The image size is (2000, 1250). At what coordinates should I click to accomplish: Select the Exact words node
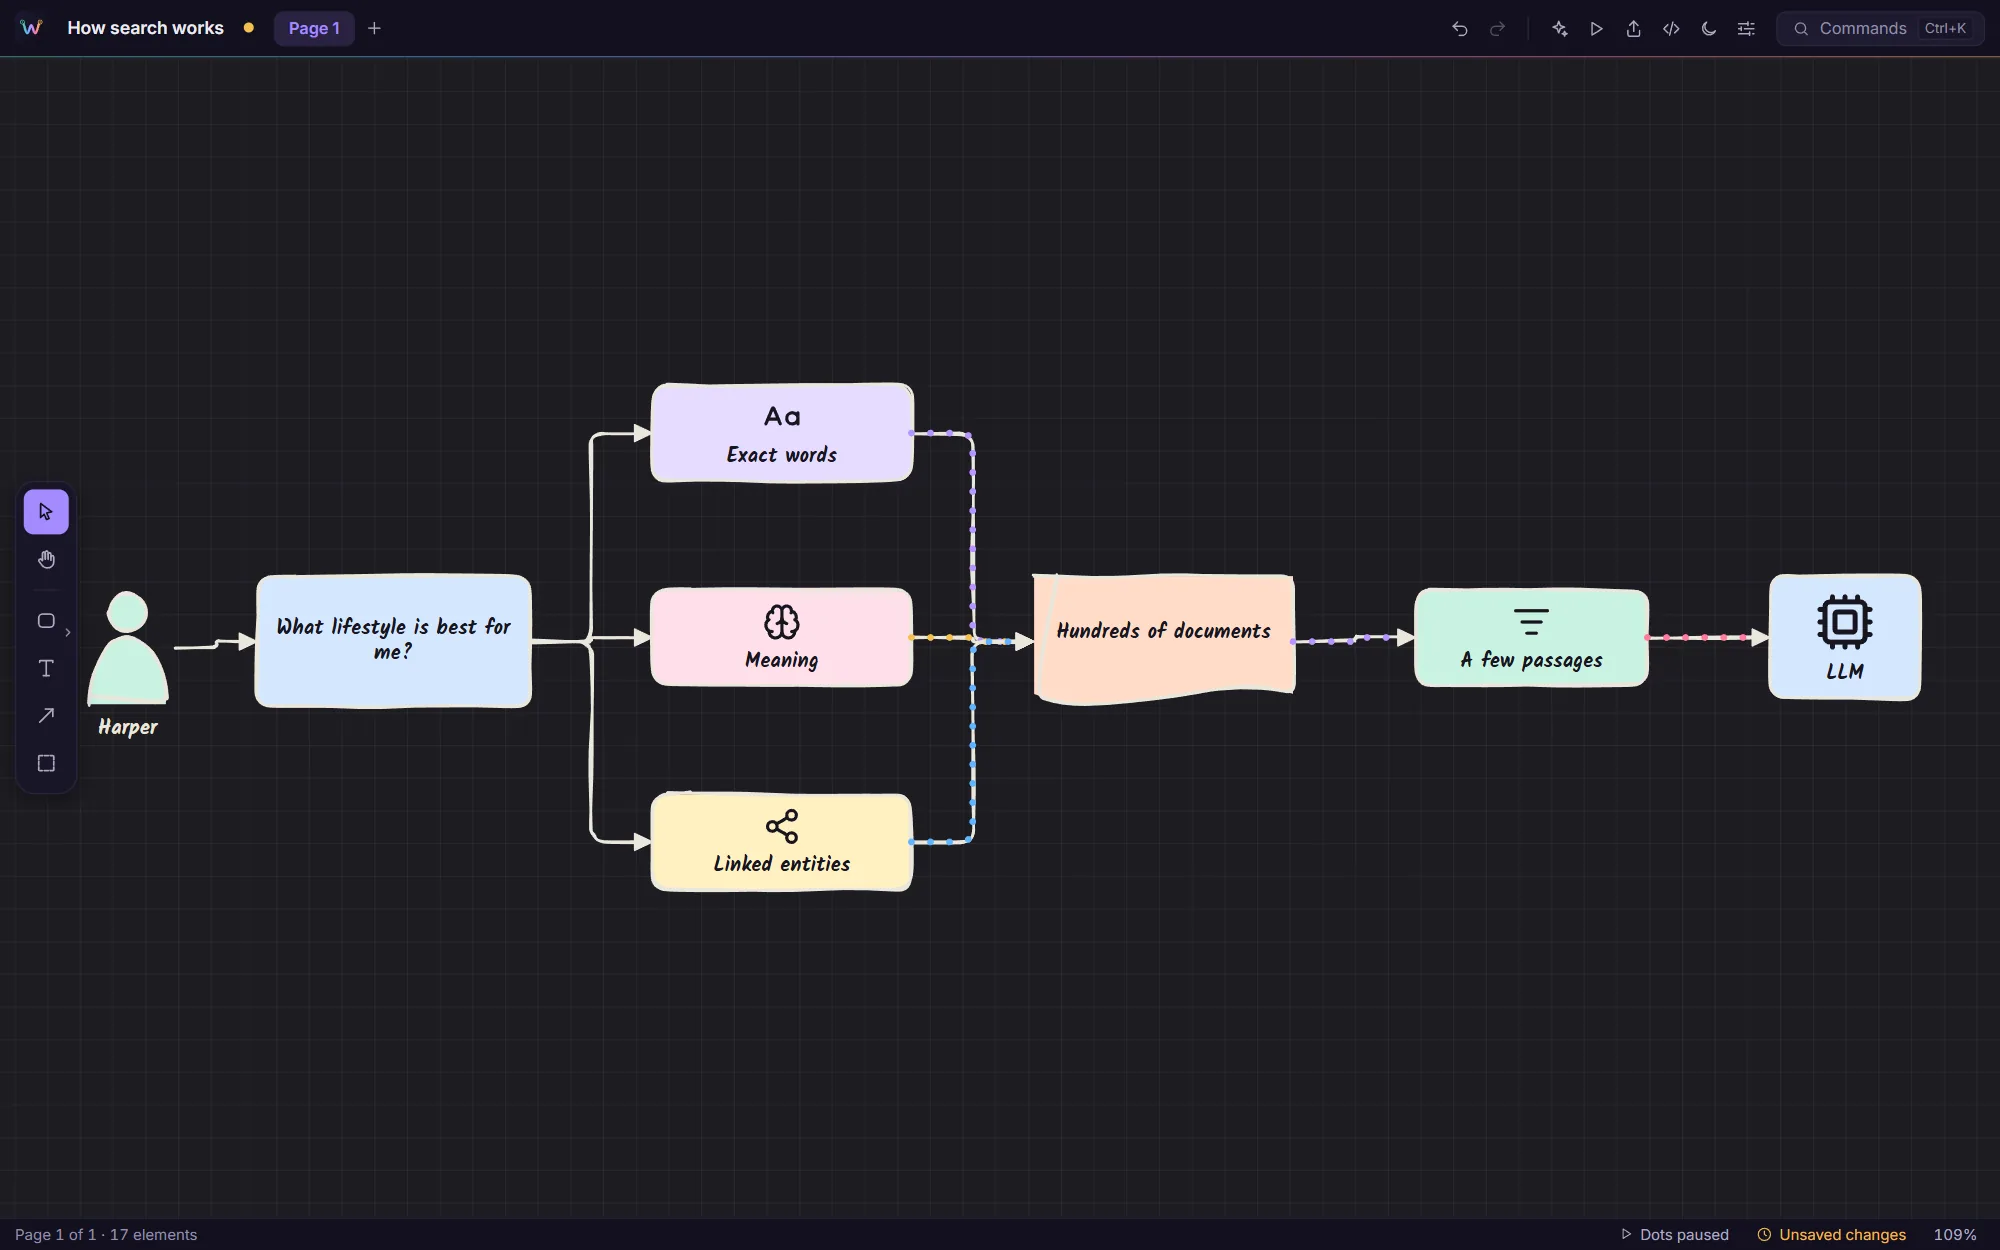pyautogui.click(x=782, y=433)
